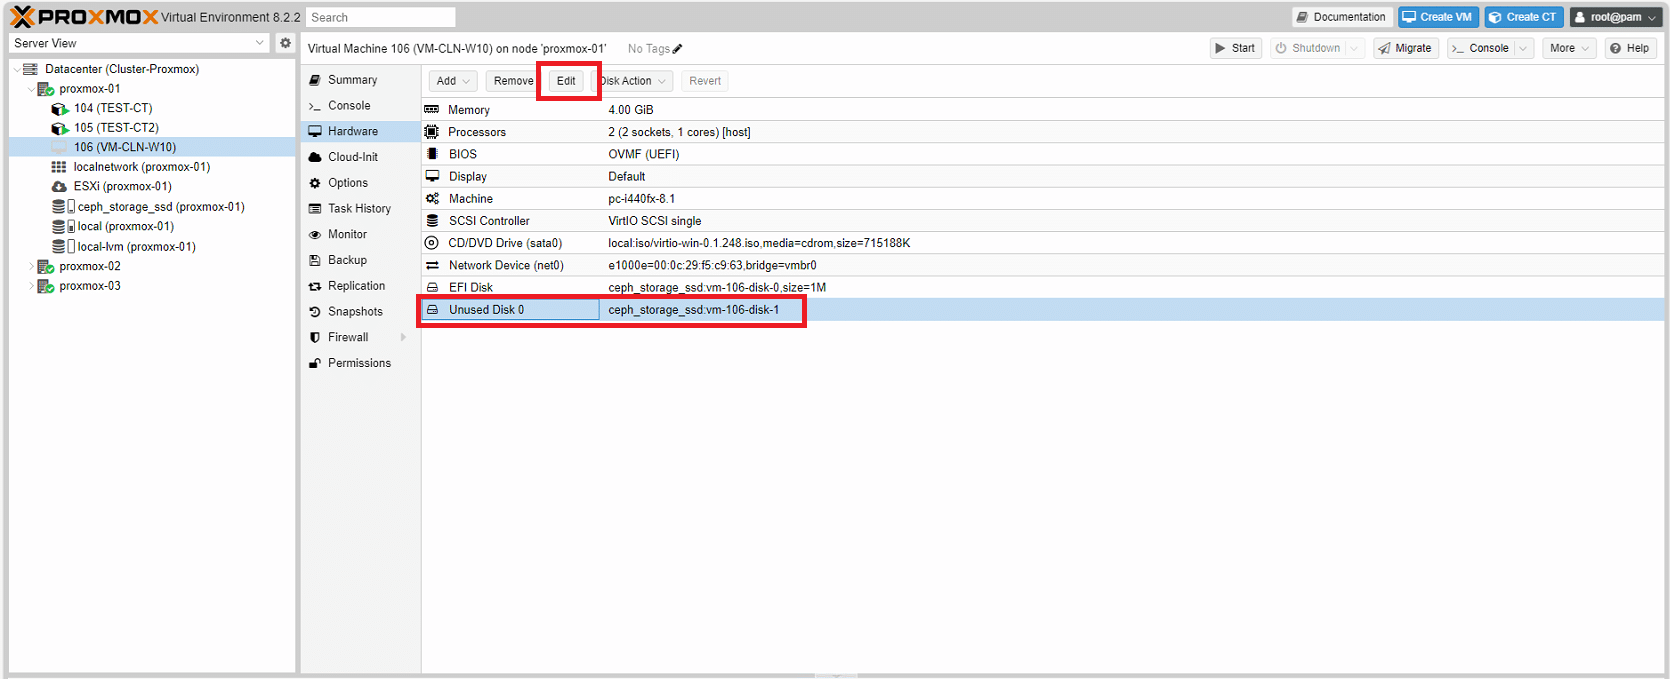Open Server View settings gear
The width and height of the screenshot is (1670, 679).
click(x=285, y=43)
